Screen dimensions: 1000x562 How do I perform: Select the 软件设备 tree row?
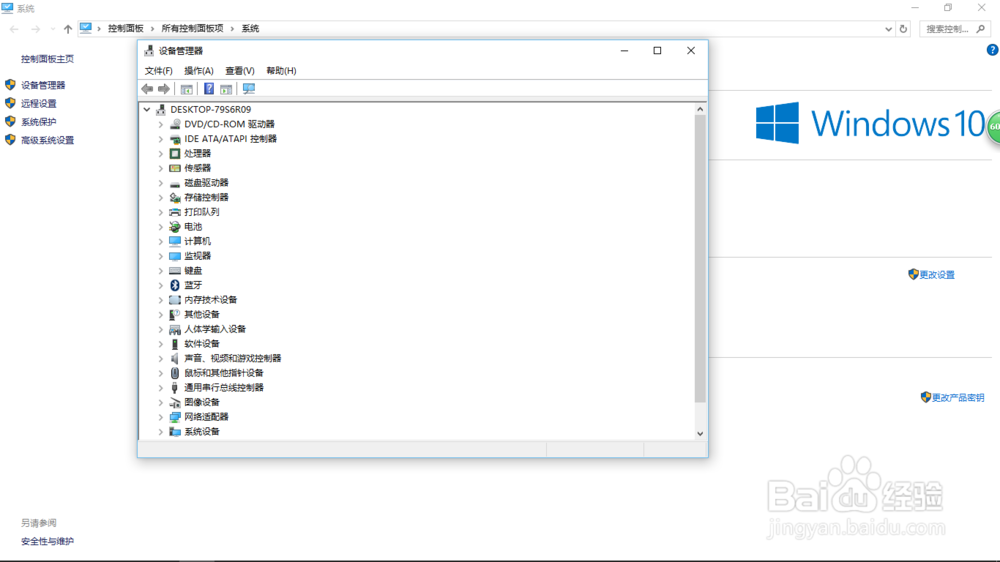click(x=202, y=344)
